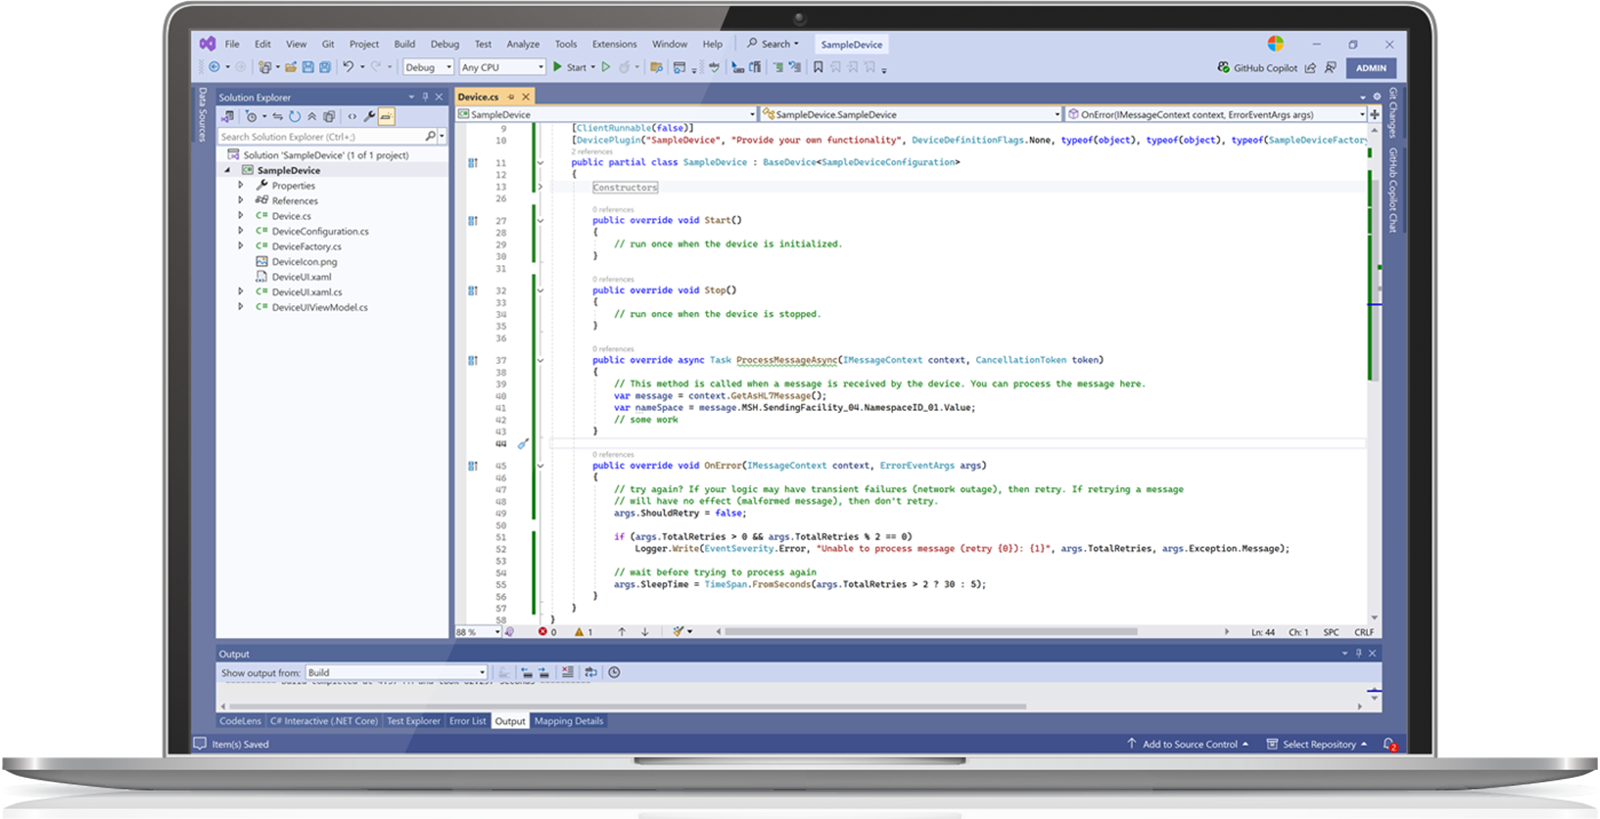Open the 'Show output from' Build dropdown
Screen dimensions: 1600x819
click(396, 672)
